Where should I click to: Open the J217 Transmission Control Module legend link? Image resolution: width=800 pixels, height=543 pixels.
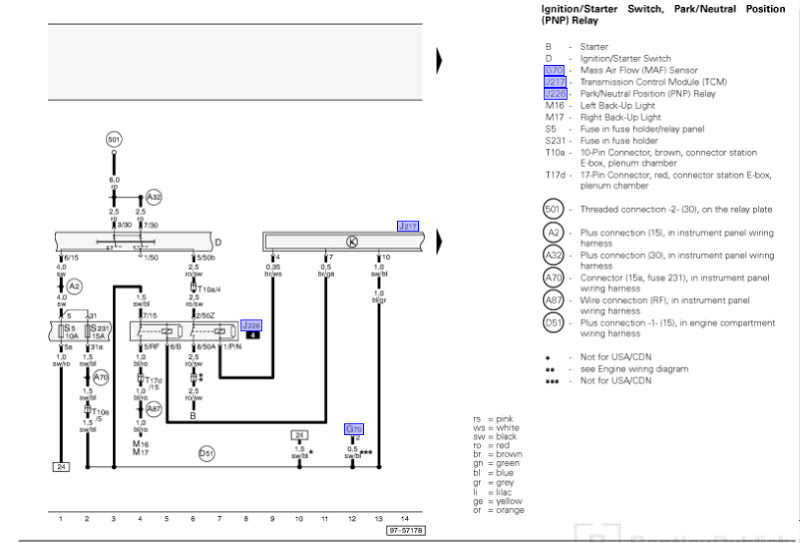tap(555, 82)
